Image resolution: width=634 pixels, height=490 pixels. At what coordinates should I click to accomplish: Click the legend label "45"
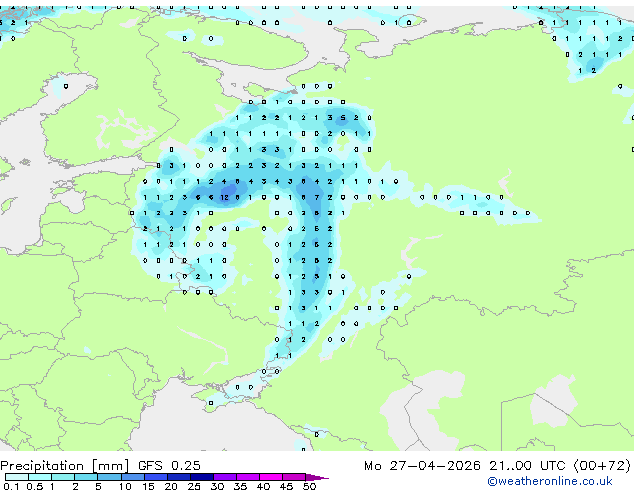coord(287,486)
